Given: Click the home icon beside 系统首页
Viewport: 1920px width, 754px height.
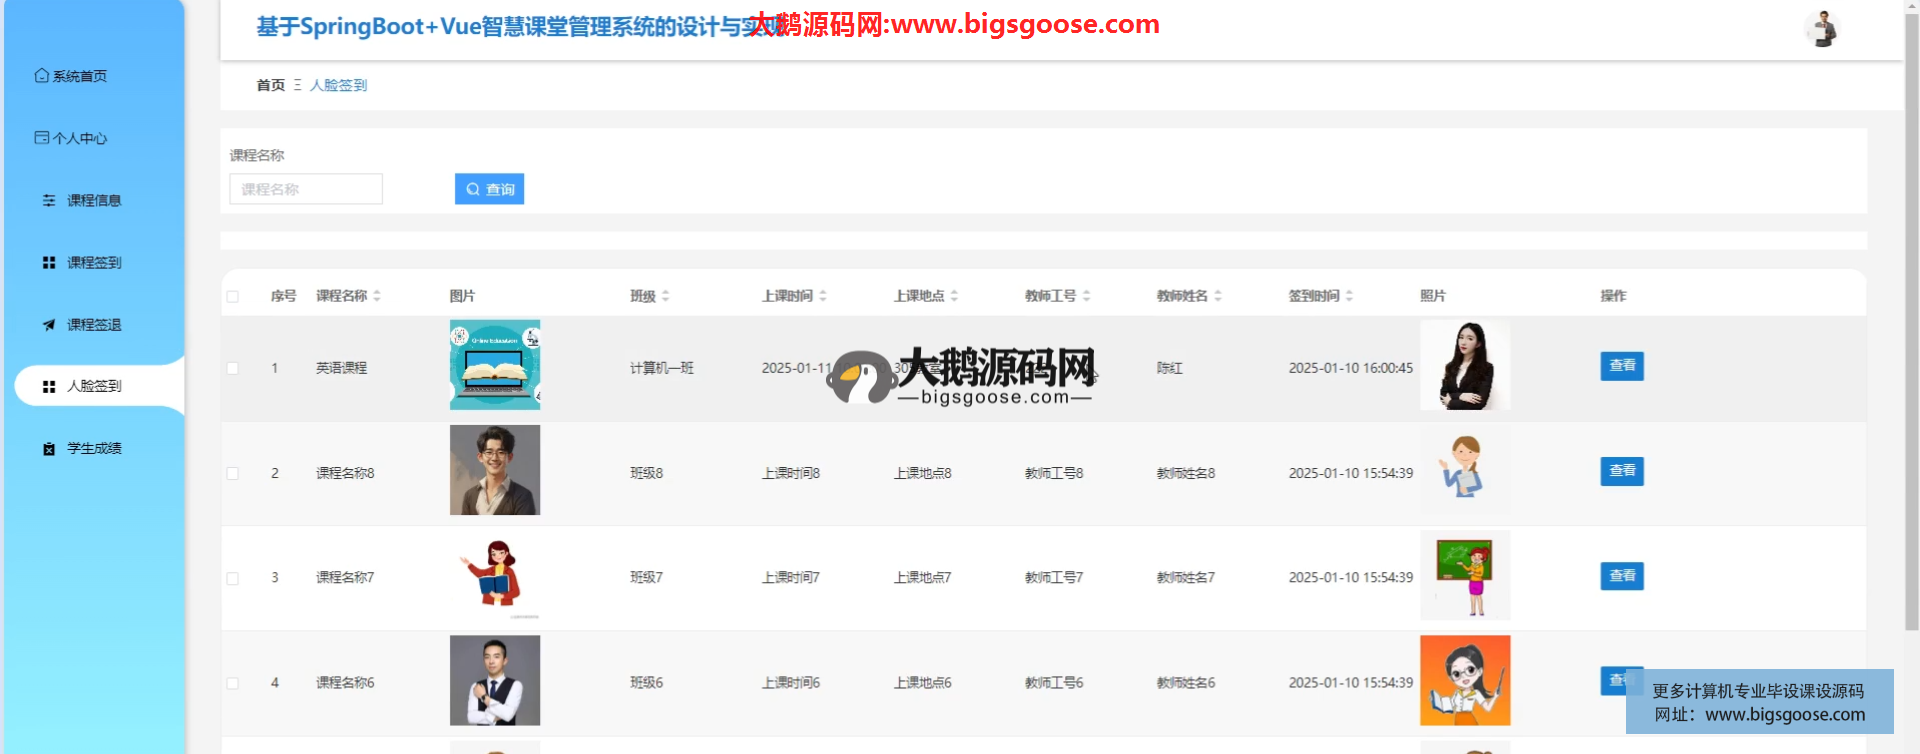Looking at the screenshot, I should click(x=41, y=76).
